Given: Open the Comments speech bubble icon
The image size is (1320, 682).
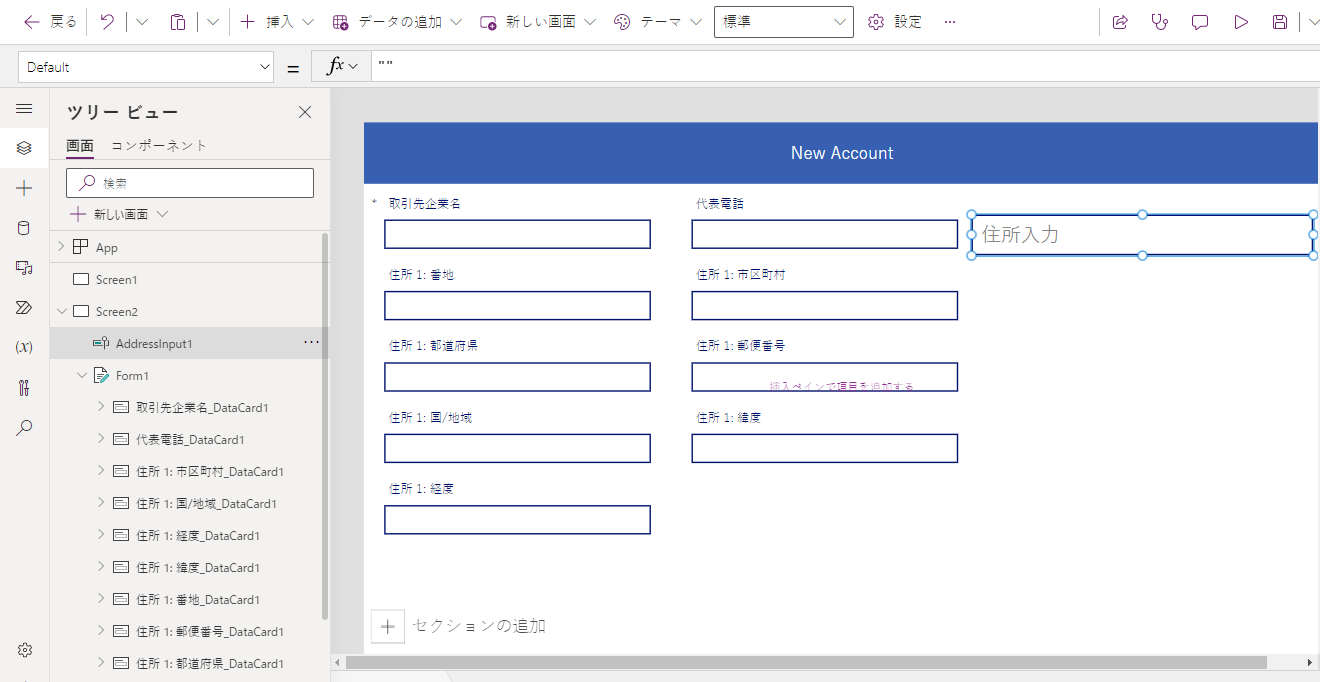Looking at the screenshot, I should pos(1200,22).
